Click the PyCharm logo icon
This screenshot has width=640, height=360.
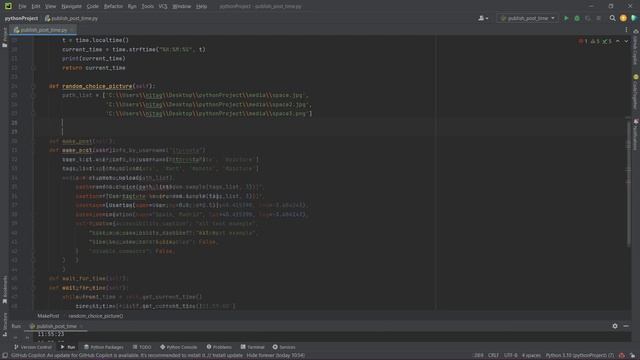click(x=8, y=6)
